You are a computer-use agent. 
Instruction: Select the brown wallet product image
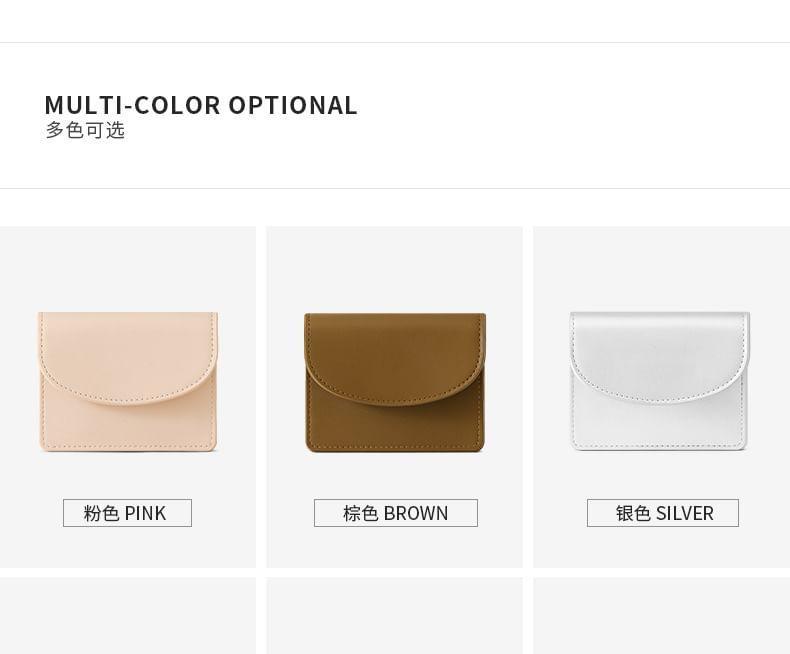coord(395,382)
